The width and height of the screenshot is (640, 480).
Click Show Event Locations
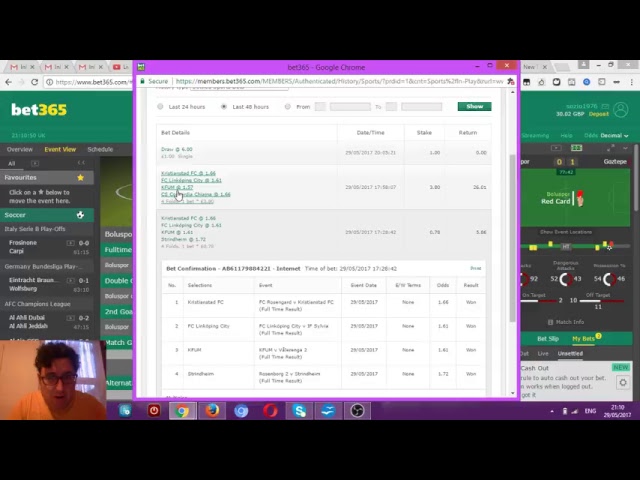[x=566, y=232]
